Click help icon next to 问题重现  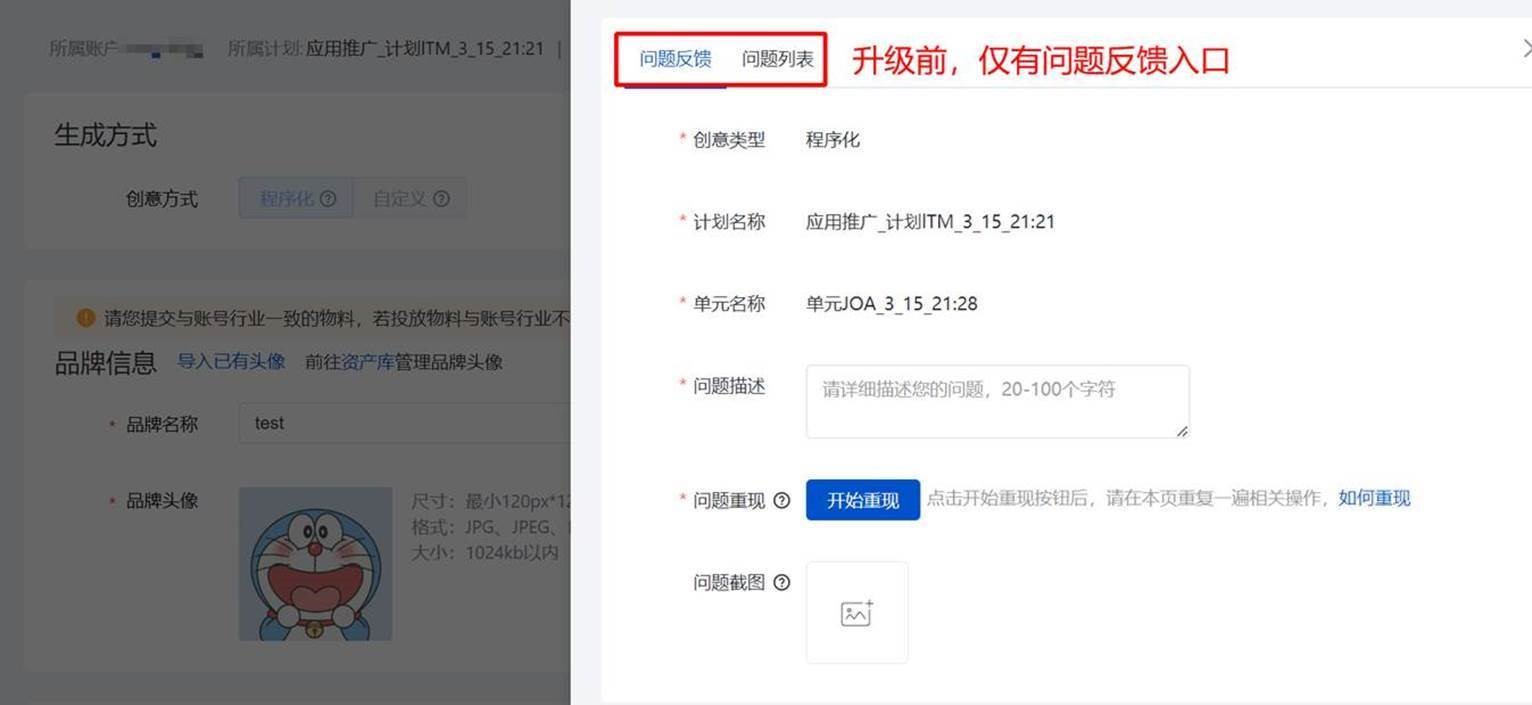coord(782,501)
